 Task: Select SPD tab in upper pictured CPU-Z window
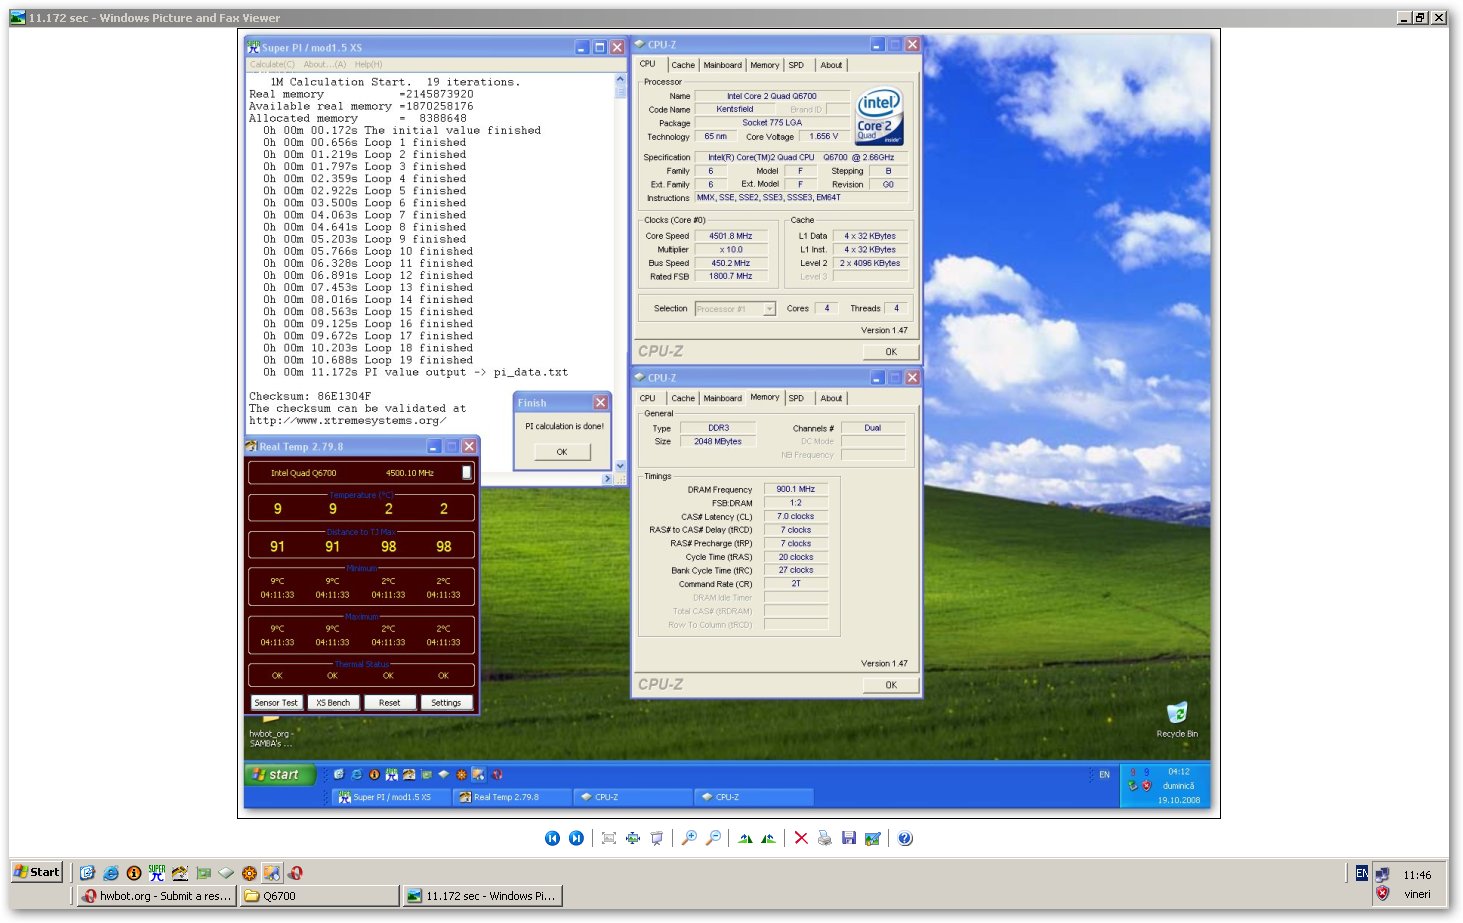[796, 65]
